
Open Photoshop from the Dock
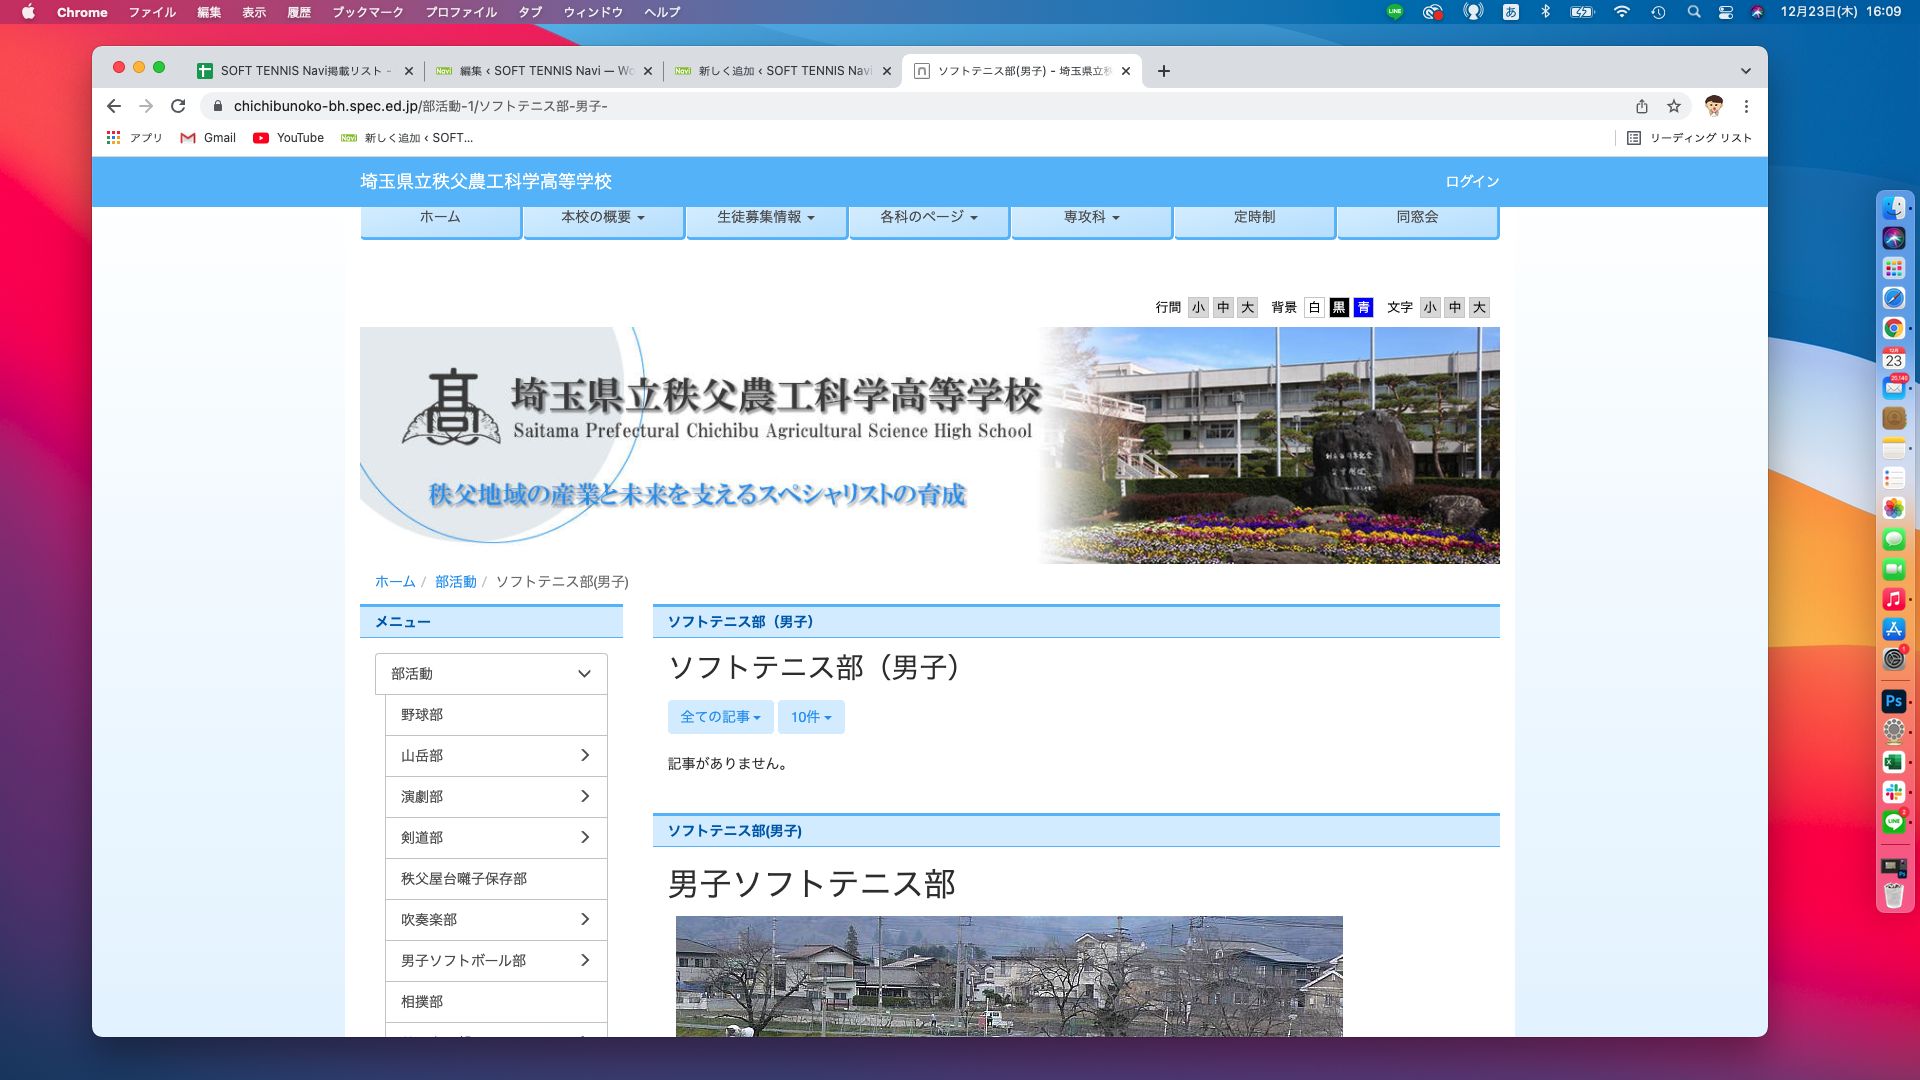point(1893,701)
